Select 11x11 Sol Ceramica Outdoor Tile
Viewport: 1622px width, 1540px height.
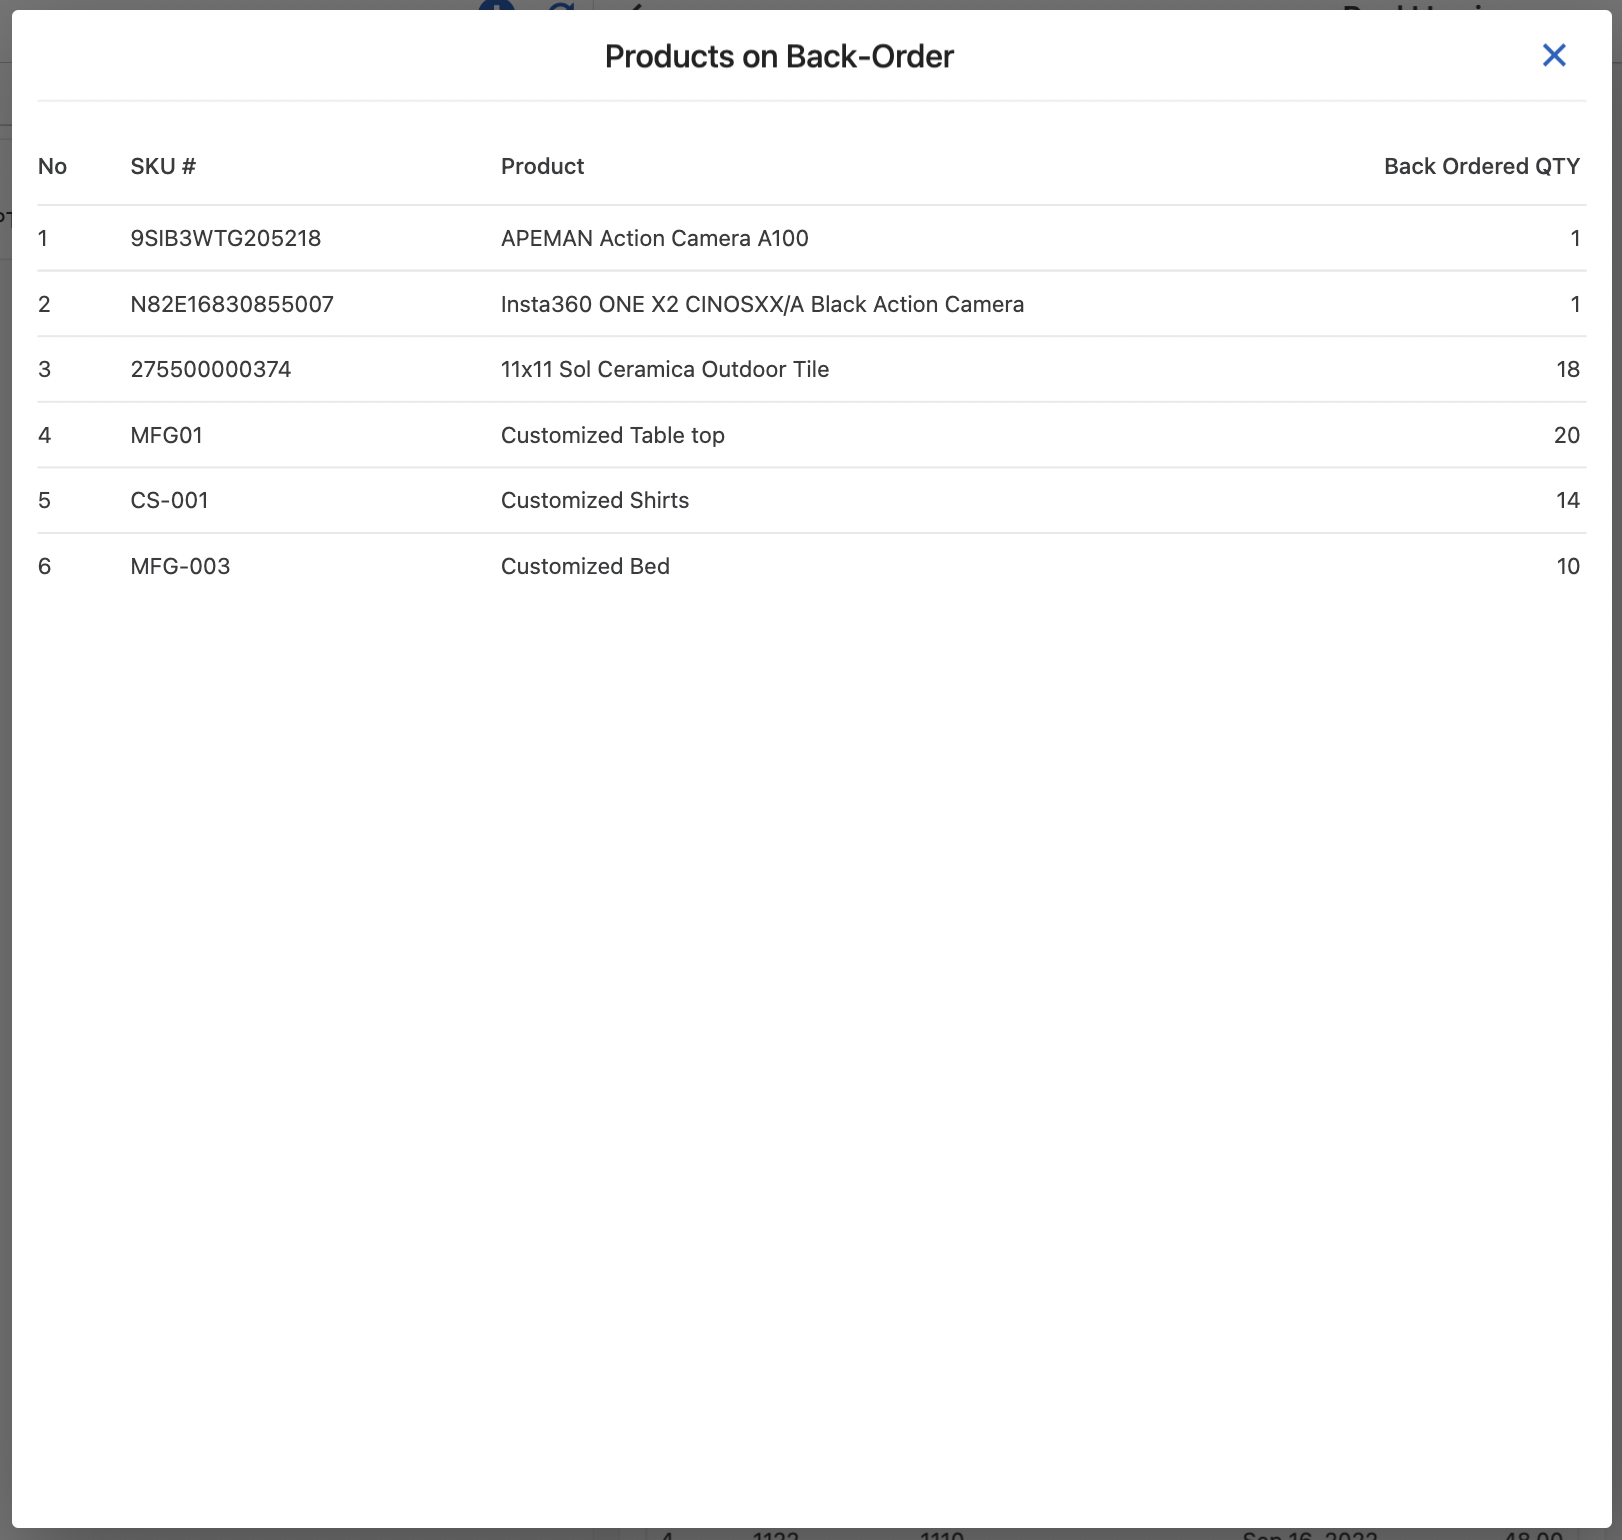(x=664, y=369)
